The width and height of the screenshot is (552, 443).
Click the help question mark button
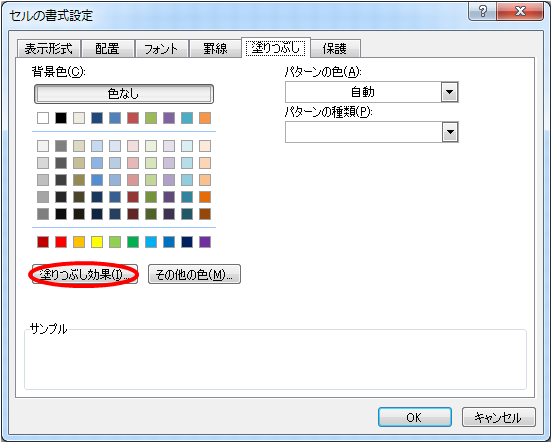tap(482, 11)
